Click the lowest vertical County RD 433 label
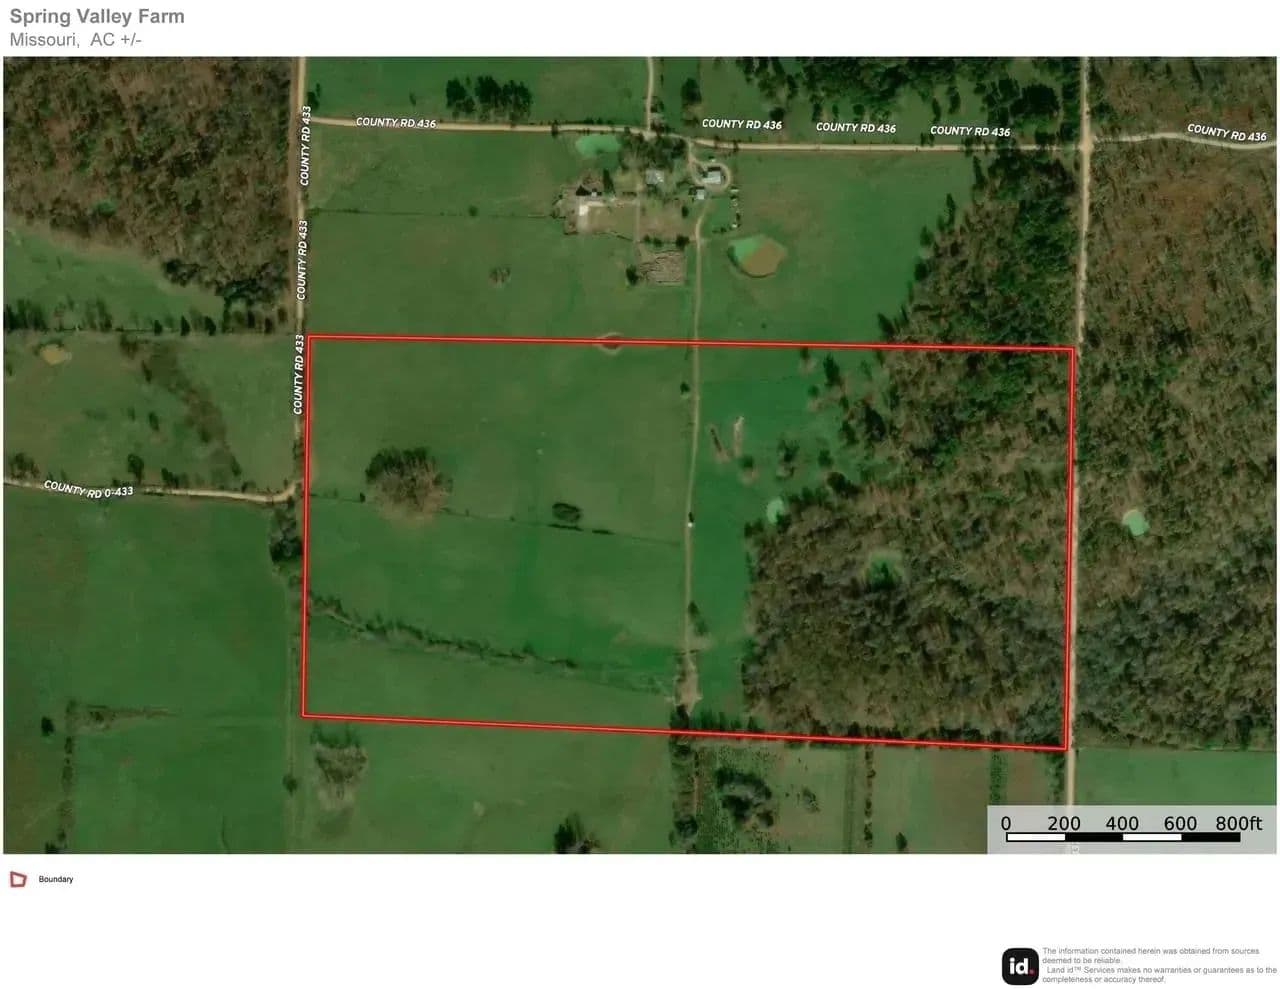 point(298,374)
